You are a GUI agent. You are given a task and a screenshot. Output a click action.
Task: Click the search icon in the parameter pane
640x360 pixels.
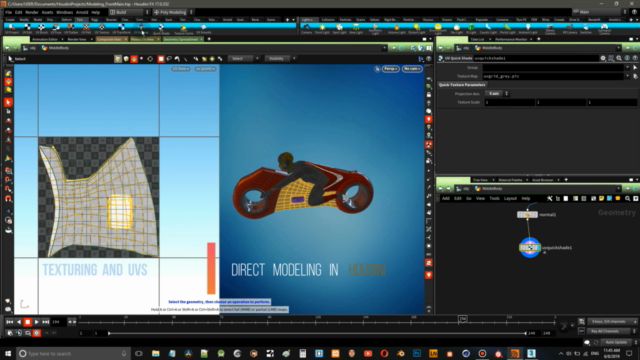[619, 58]
